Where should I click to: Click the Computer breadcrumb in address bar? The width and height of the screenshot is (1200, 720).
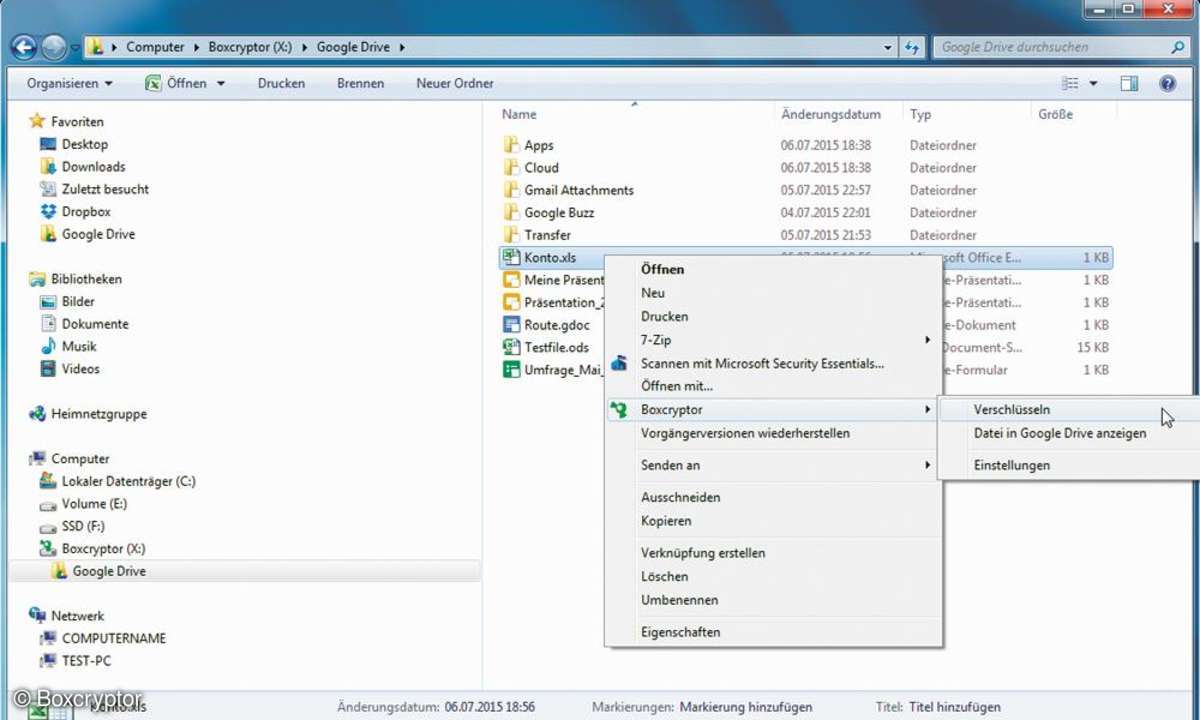tap(155, 47)
